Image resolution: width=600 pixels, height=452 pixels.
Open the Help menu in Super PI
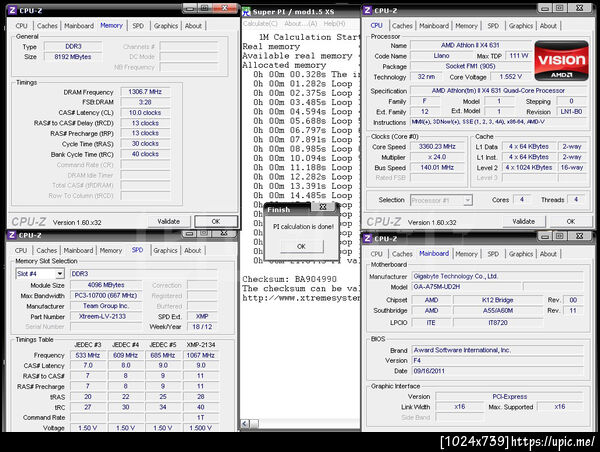[x=334, y=24]
